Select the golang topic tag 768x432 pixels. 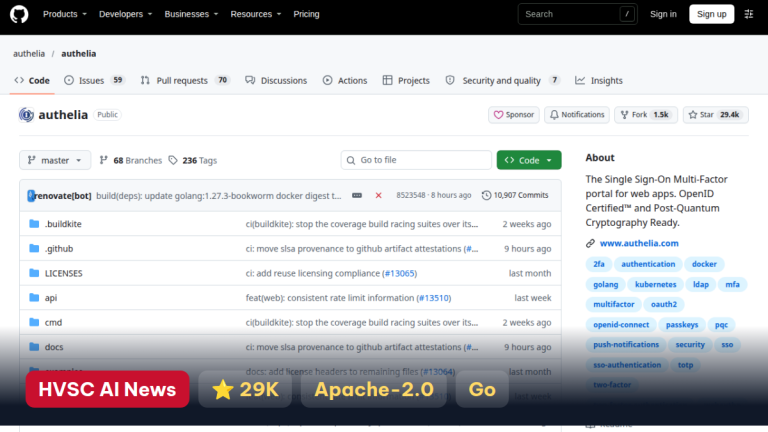[605, 285]
